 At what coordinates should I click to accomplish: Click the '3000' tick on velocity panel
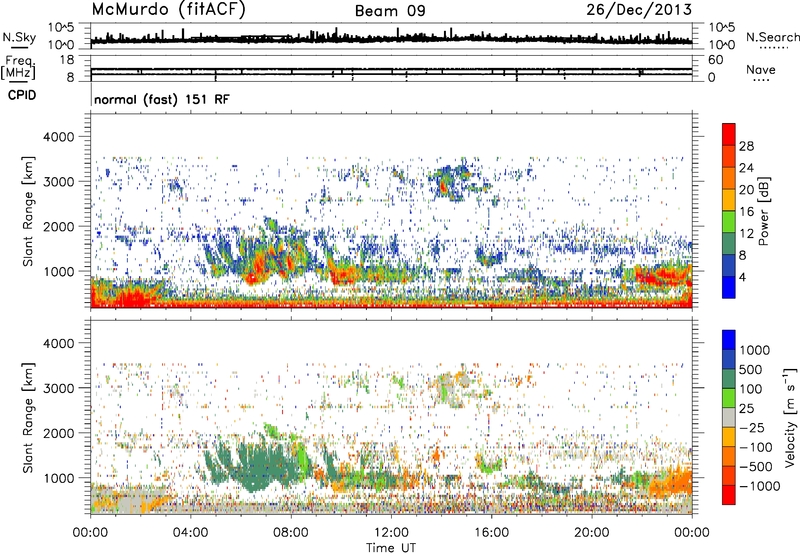coord(59,388)
